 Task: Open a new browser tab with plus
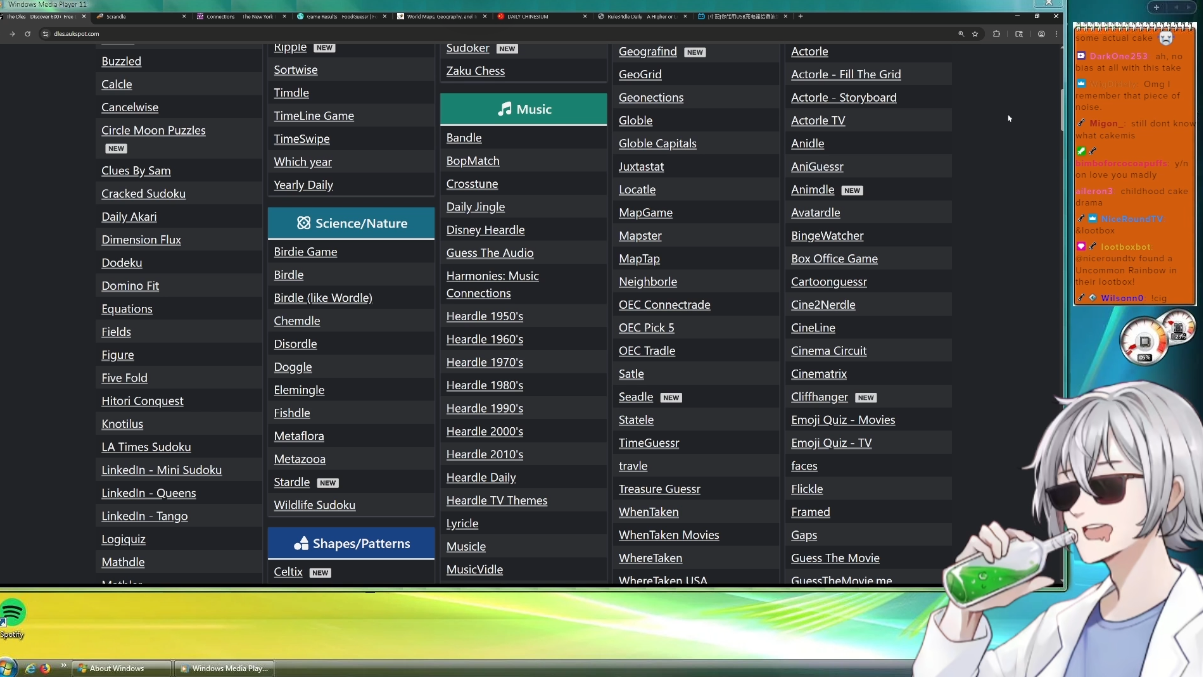800,16
